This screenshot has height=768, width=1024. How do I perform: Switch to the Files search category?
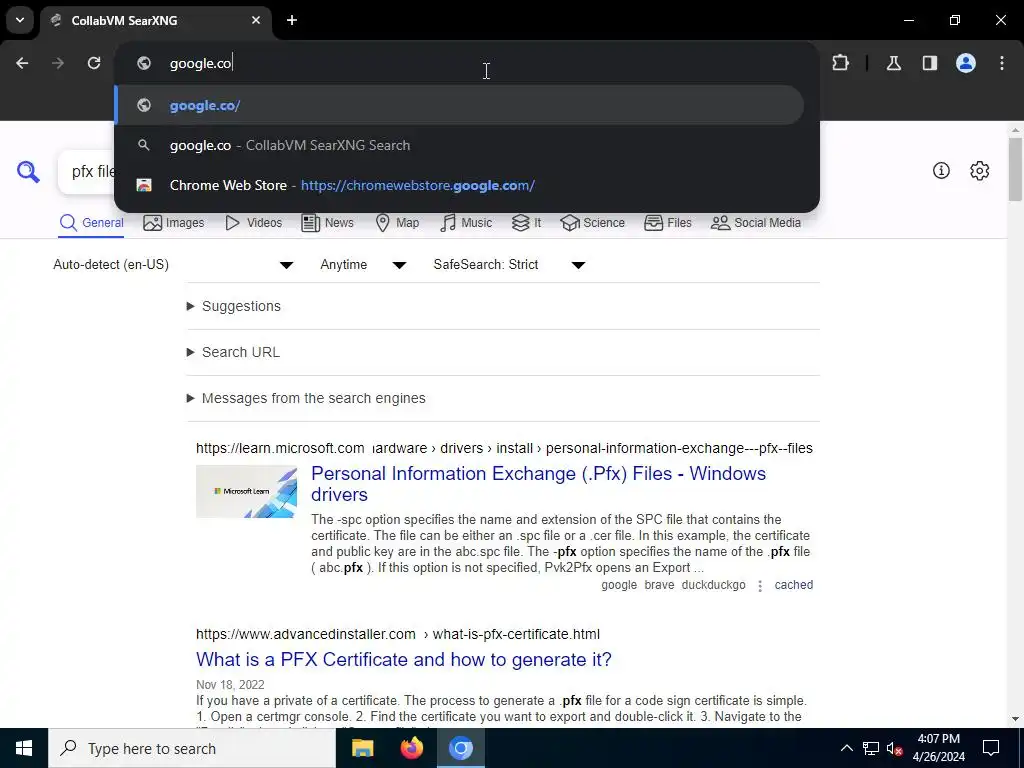667,223
